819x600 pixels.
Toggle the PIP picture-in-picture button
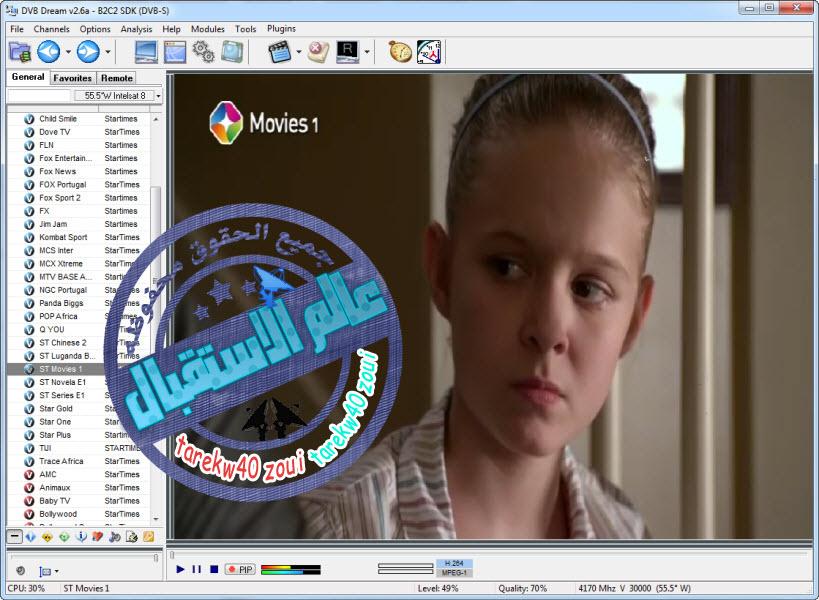(240, 569)
